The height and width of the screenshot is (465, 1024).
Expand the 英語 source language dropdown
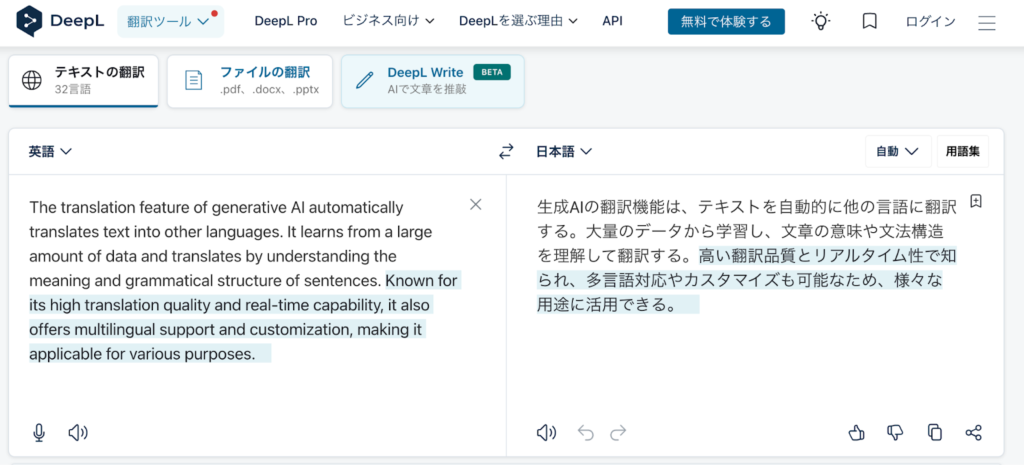click(50, 152)
